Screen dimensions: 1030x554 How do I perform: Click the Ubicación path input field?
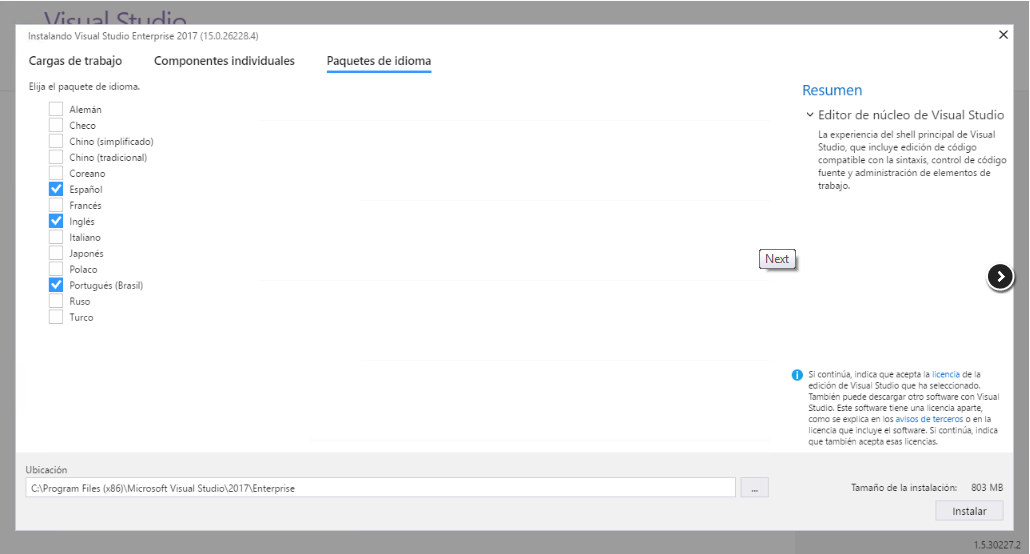click(380, 488)
